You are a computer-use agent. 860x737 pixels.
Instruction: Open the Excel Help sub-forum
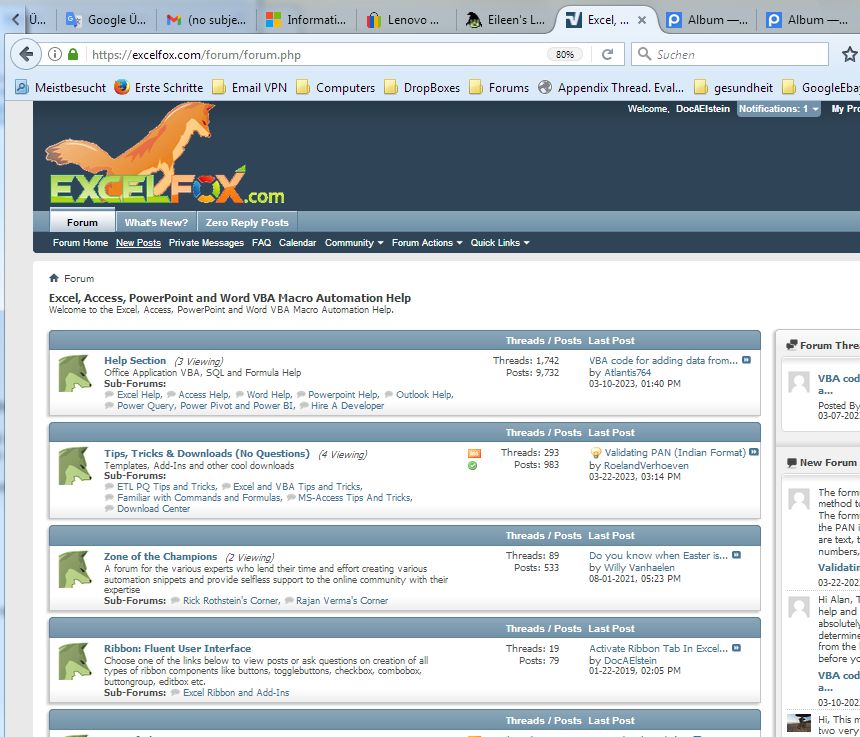[x=139, y=394]
